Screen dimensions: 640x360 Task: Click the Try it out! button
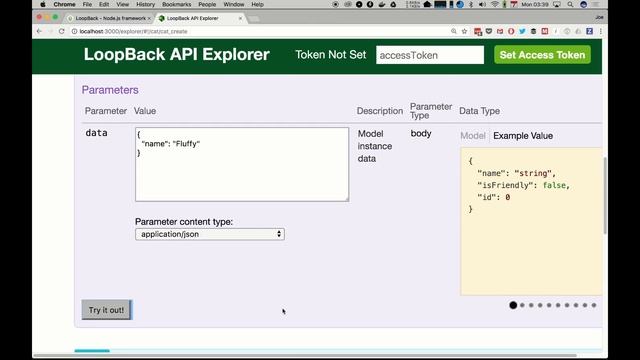[x=107, y=310]
